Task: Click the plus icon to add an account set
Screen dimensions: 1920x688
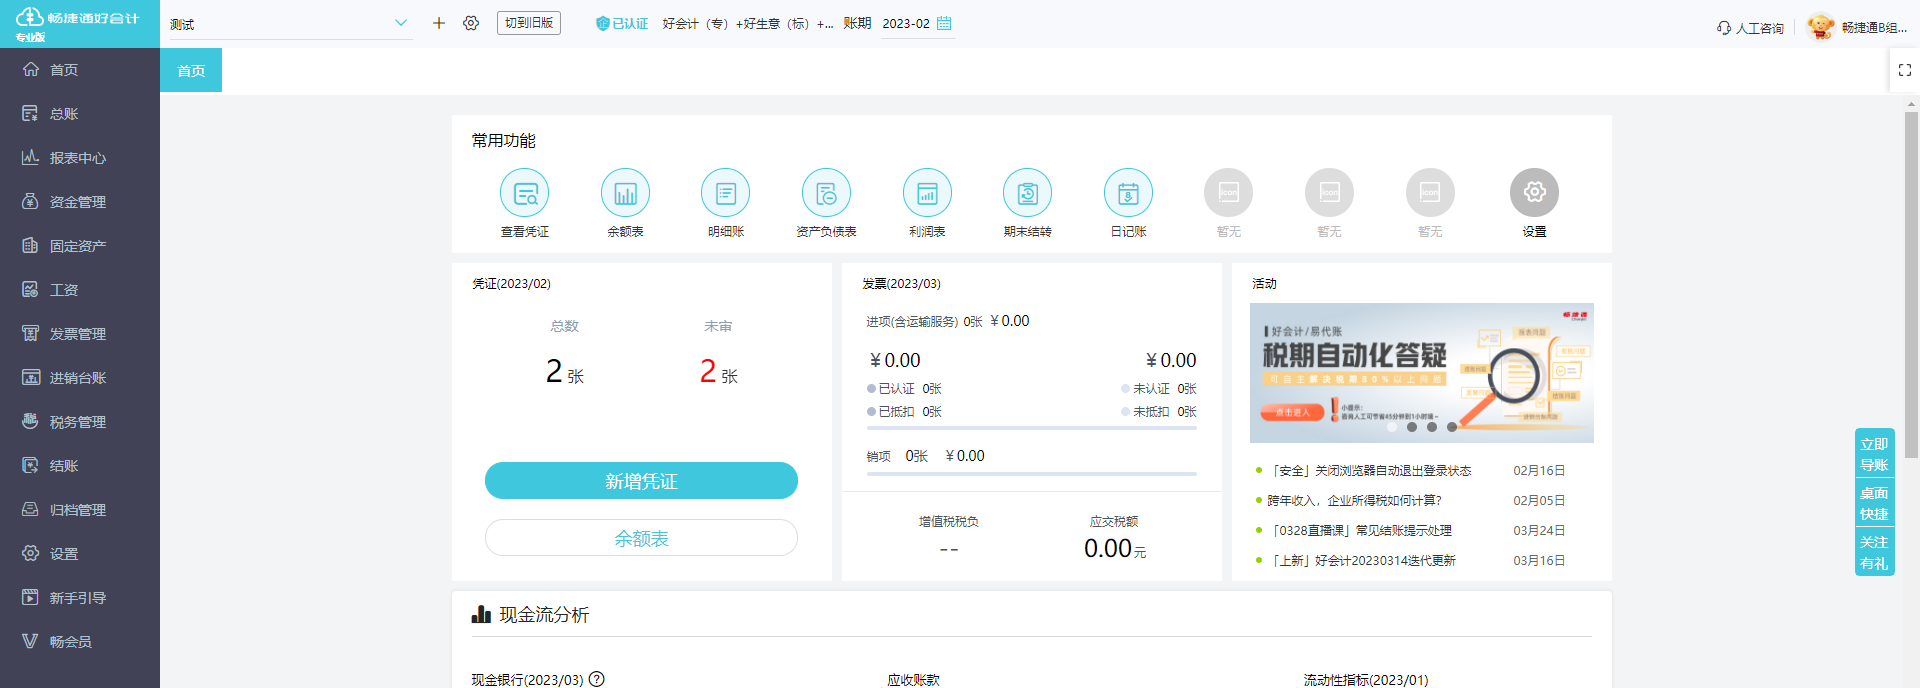Action: point(438,23)
